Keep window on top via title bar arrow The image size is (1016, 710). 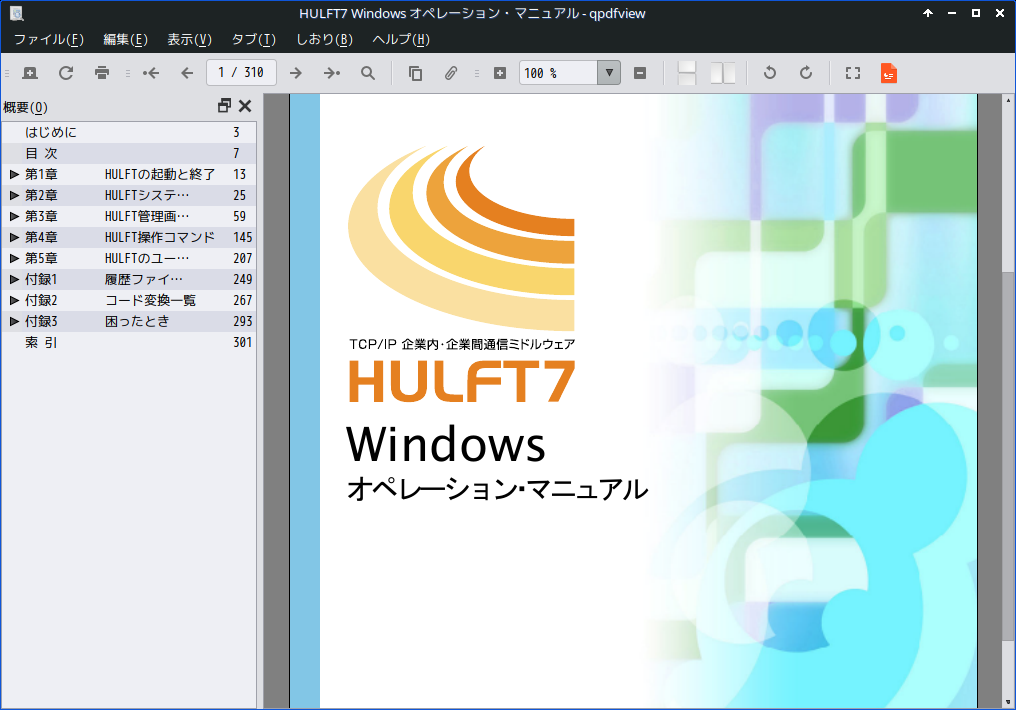pyautogui.click(x=928, y=13)
